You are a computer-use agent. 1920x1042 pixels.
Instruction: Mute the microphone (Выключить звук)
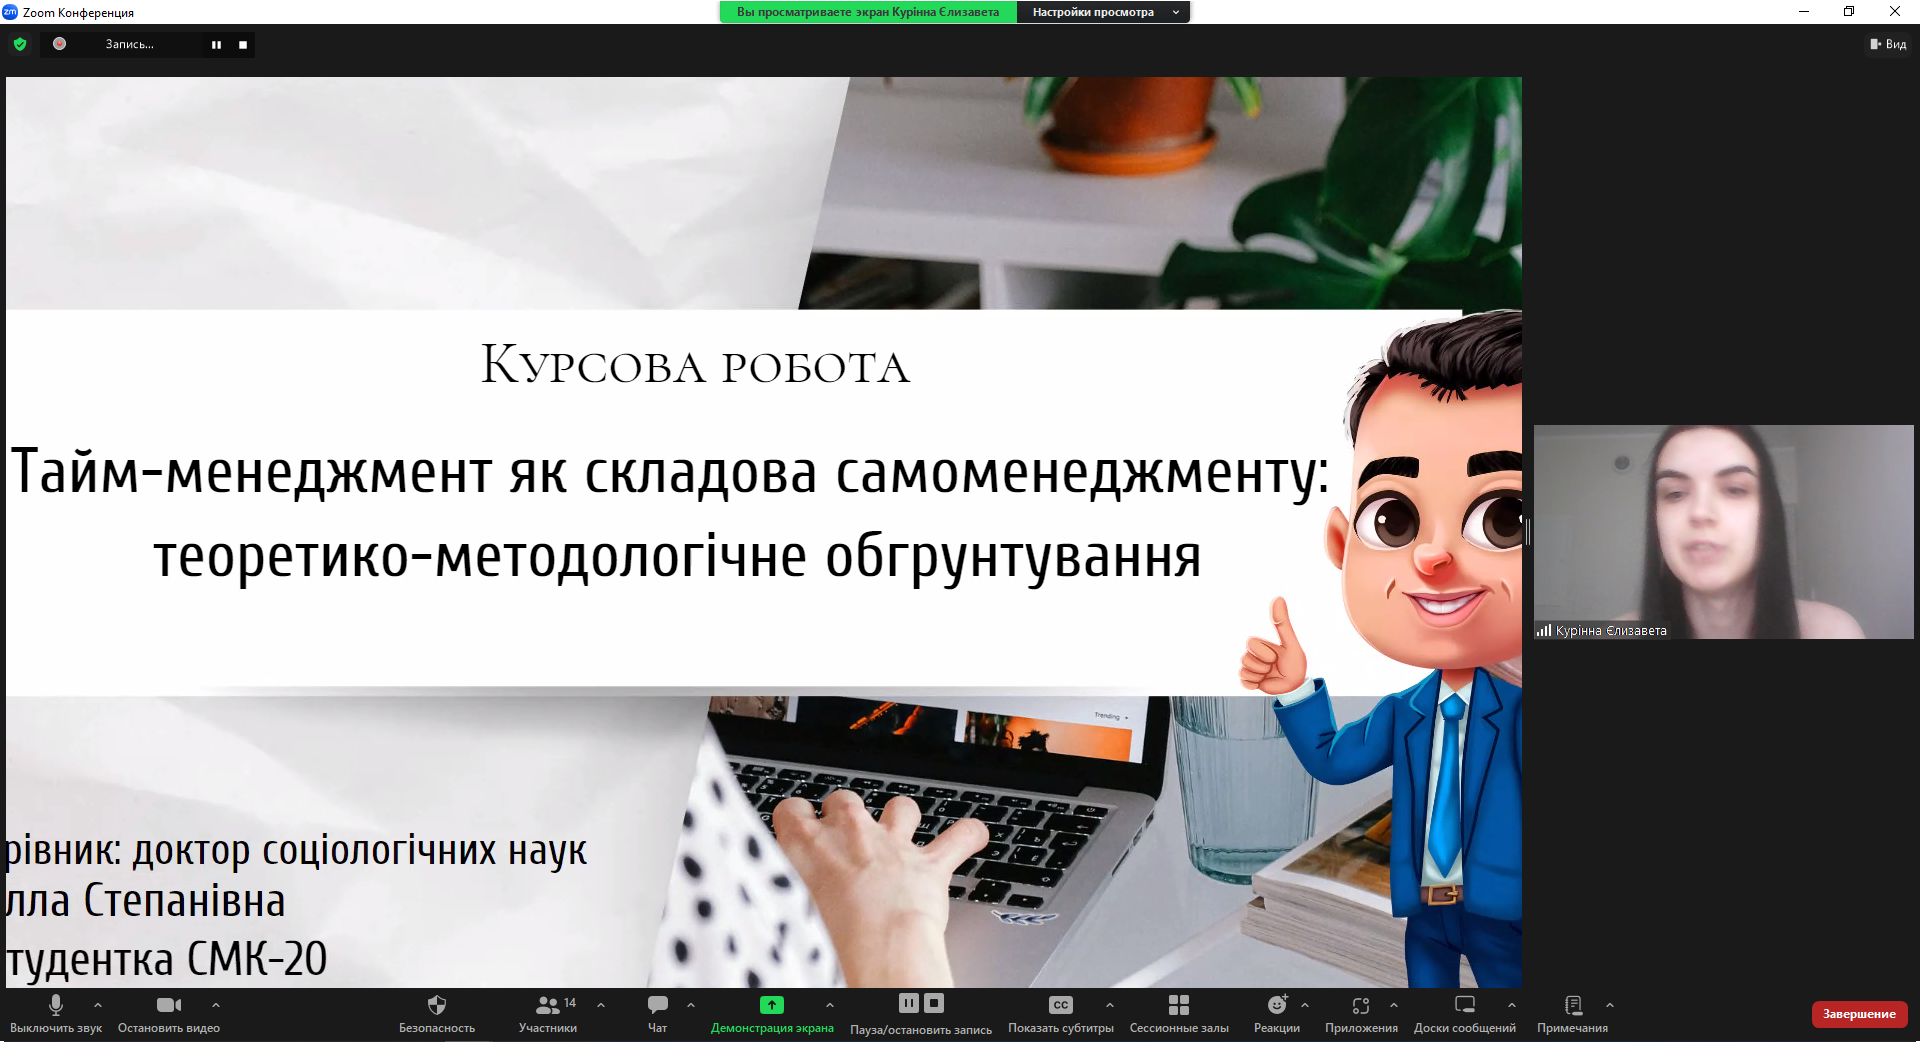56,1005
